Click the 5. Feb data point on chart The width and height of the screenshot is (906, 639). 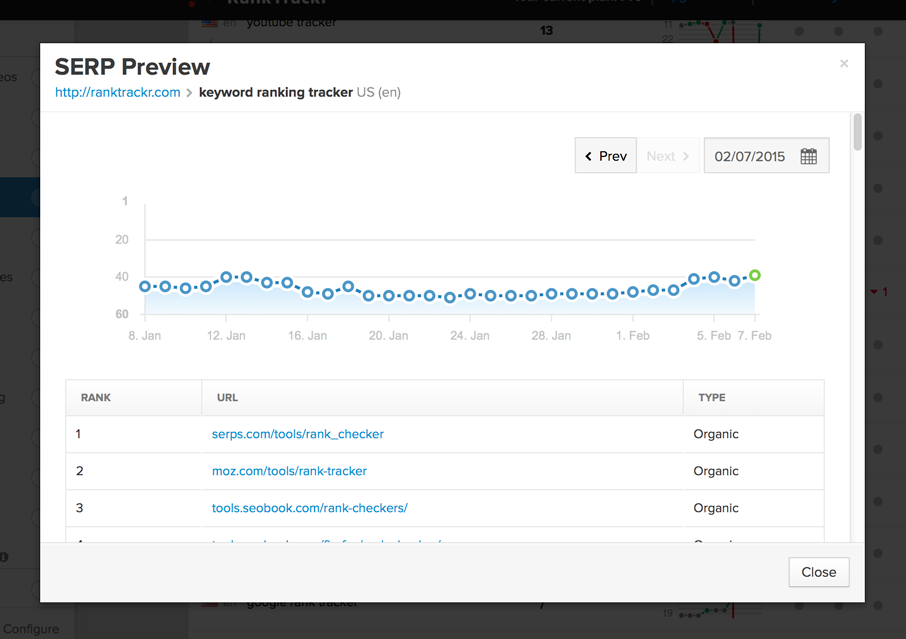[x=714, y=277]
